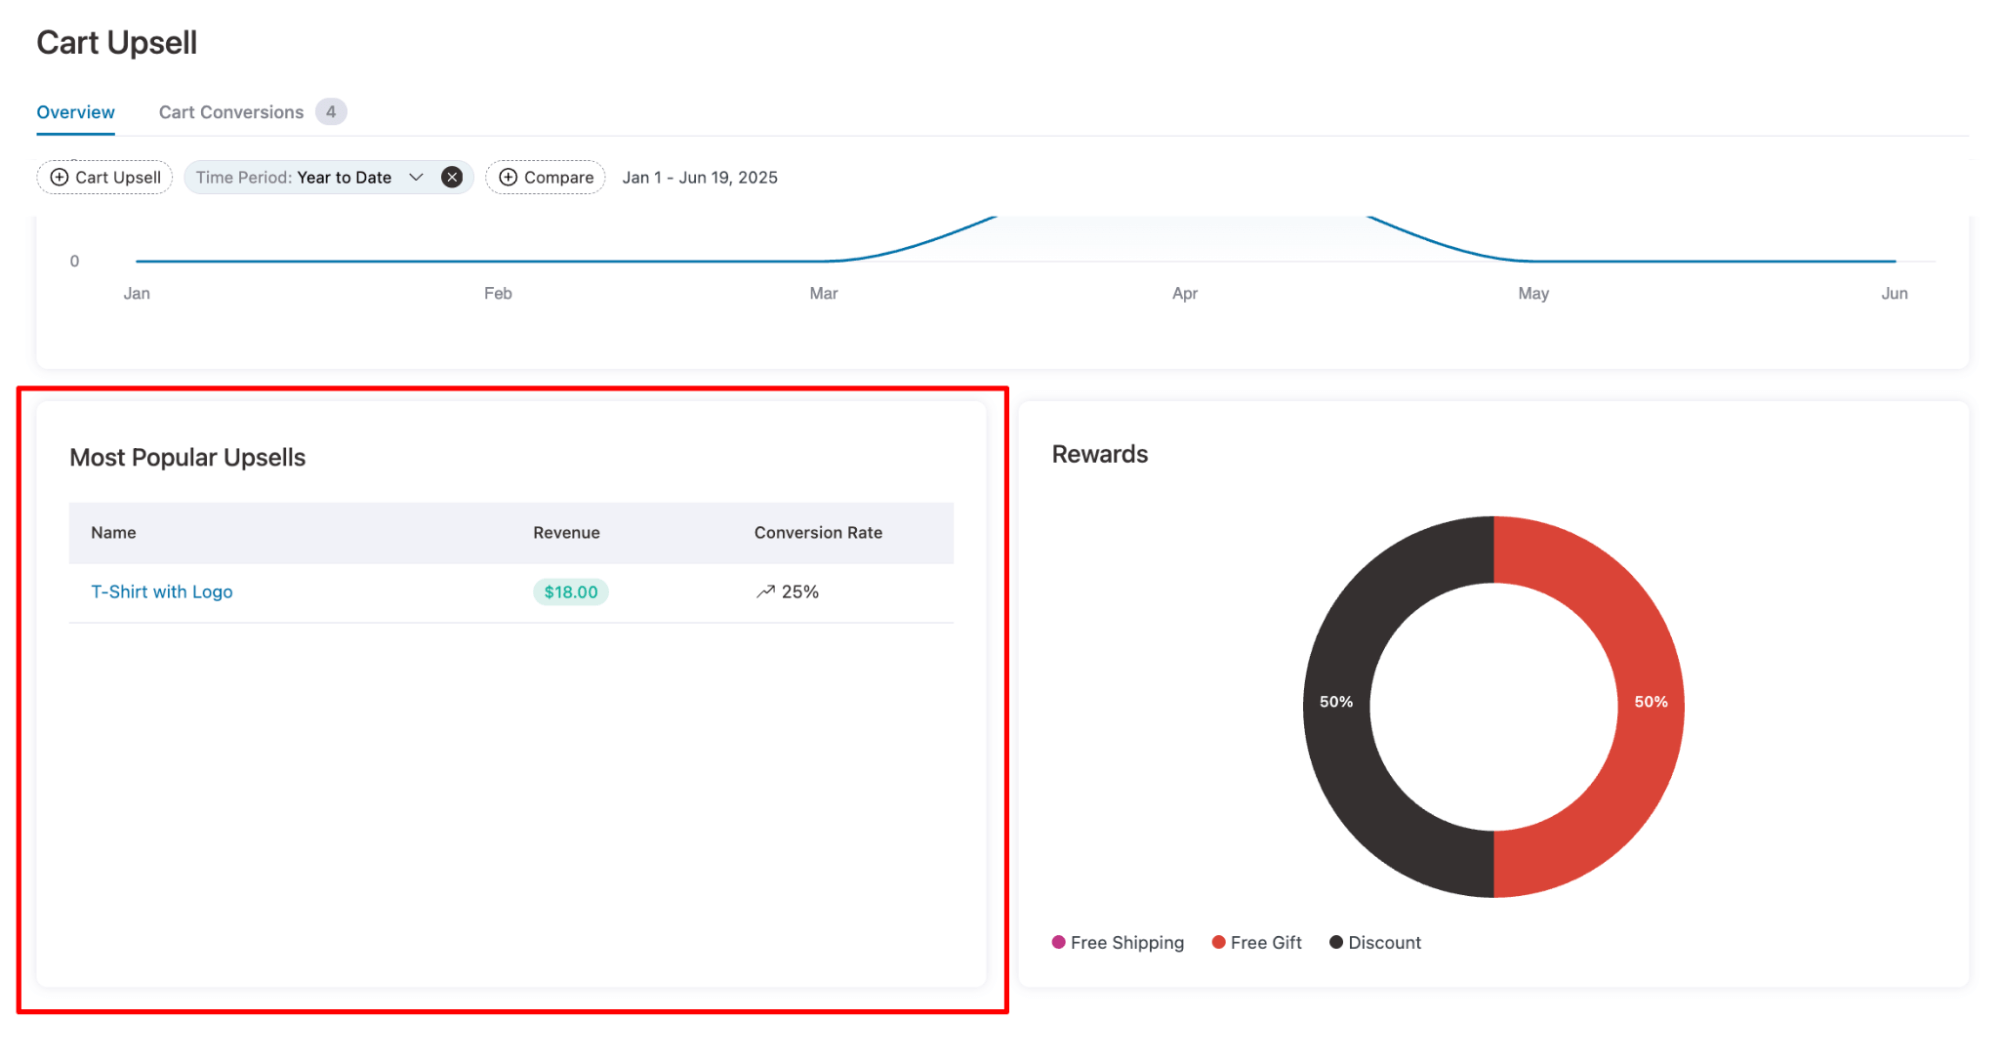
Task: Click the Feb label on the chart axis
Action: [x=498, y=293]
